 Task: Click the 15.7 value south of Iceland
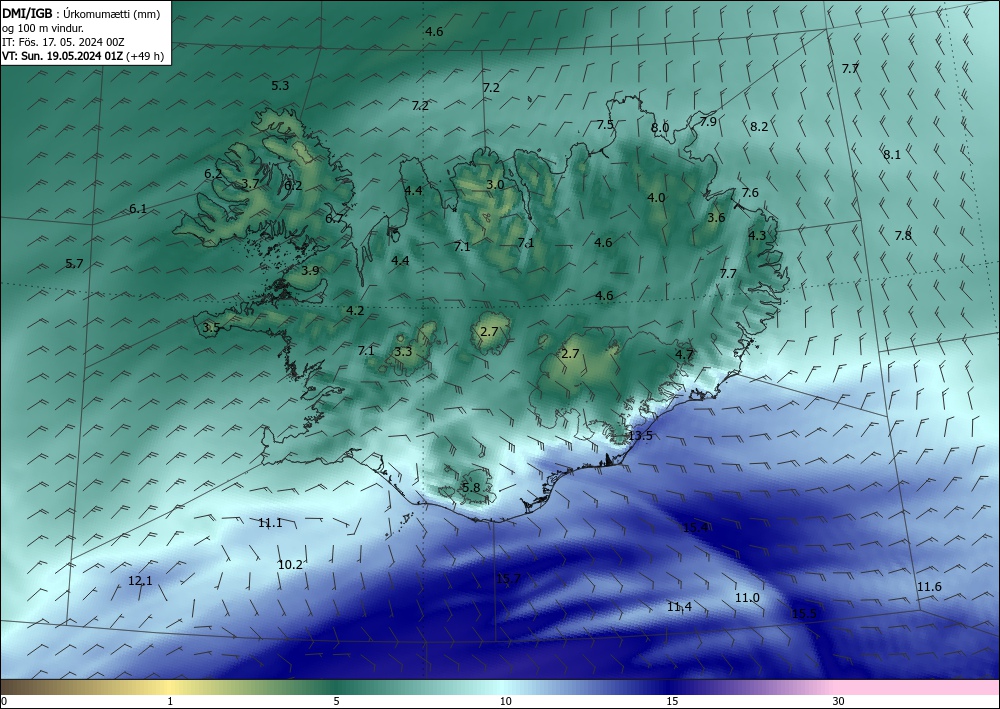tap(509, 578)
